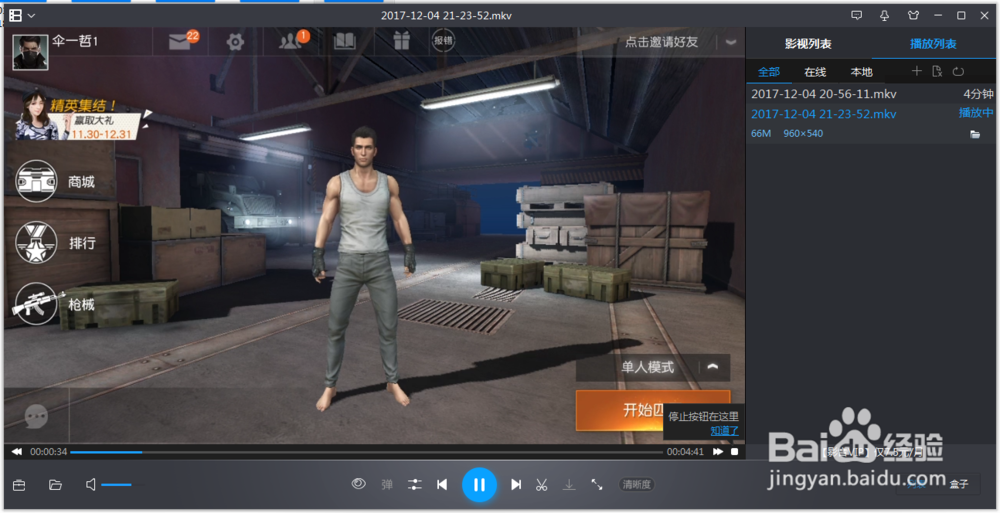Switch to the 播放列表 tab
Viewport: 1000px width, 513px height.
pyautogui.click(x=933, y=44)
